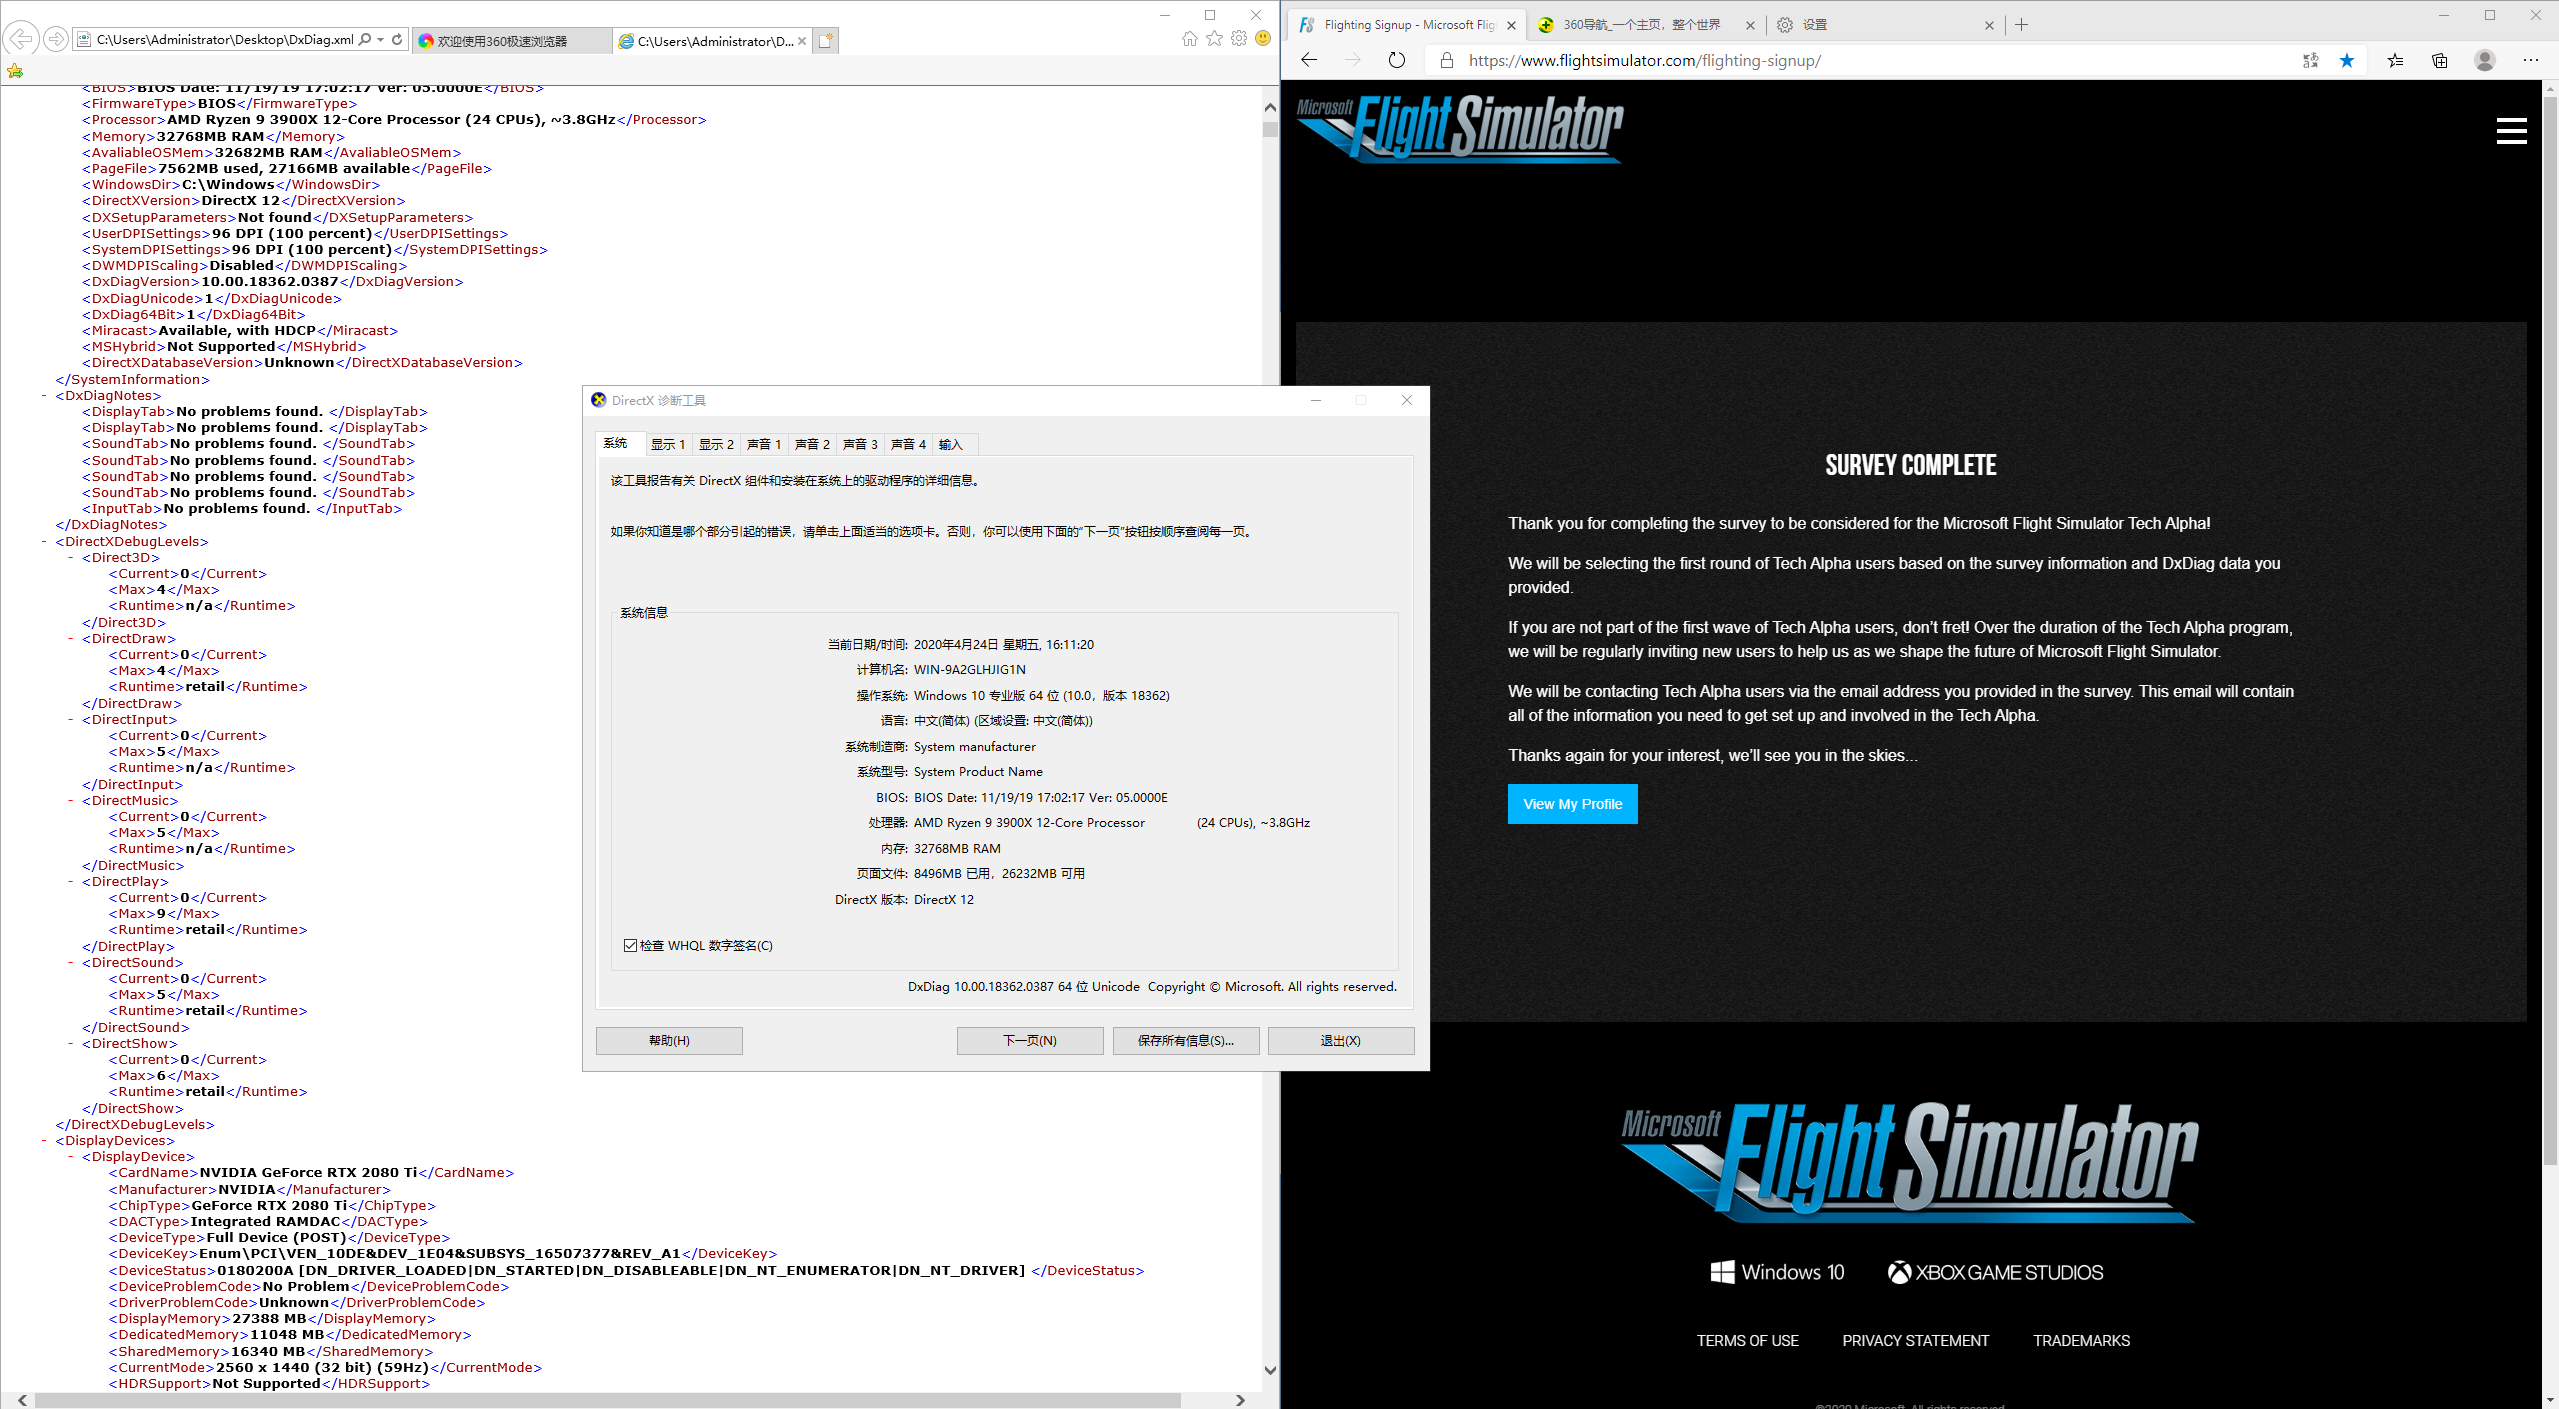Go back in Internet Explorer window

pos(21,39)
